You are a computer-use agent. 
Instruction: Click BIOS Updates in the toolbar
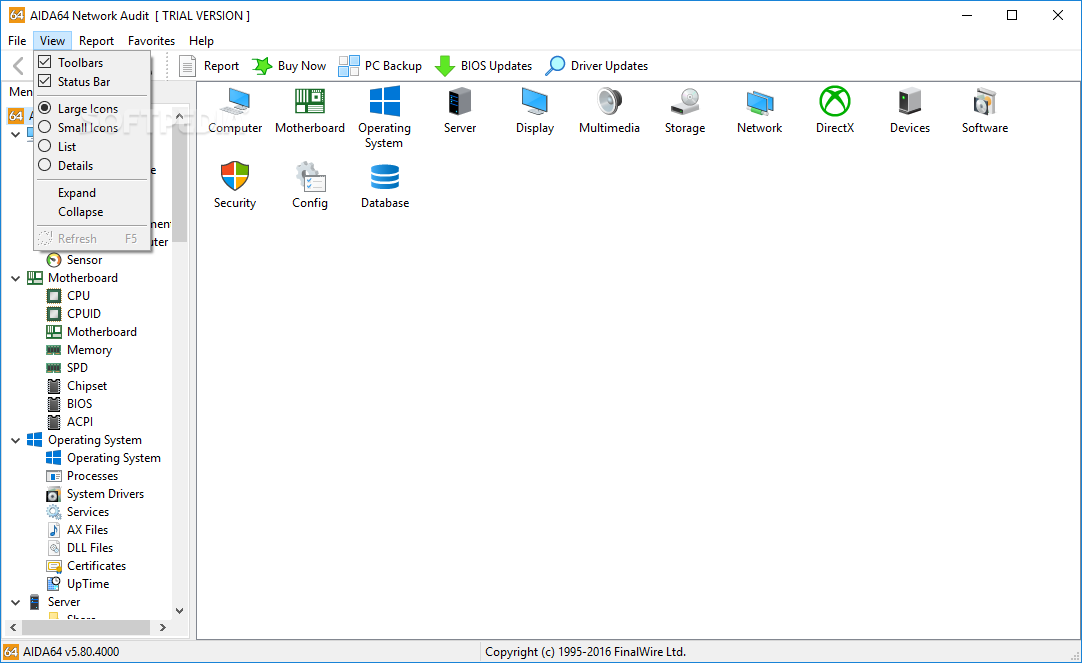484,66
